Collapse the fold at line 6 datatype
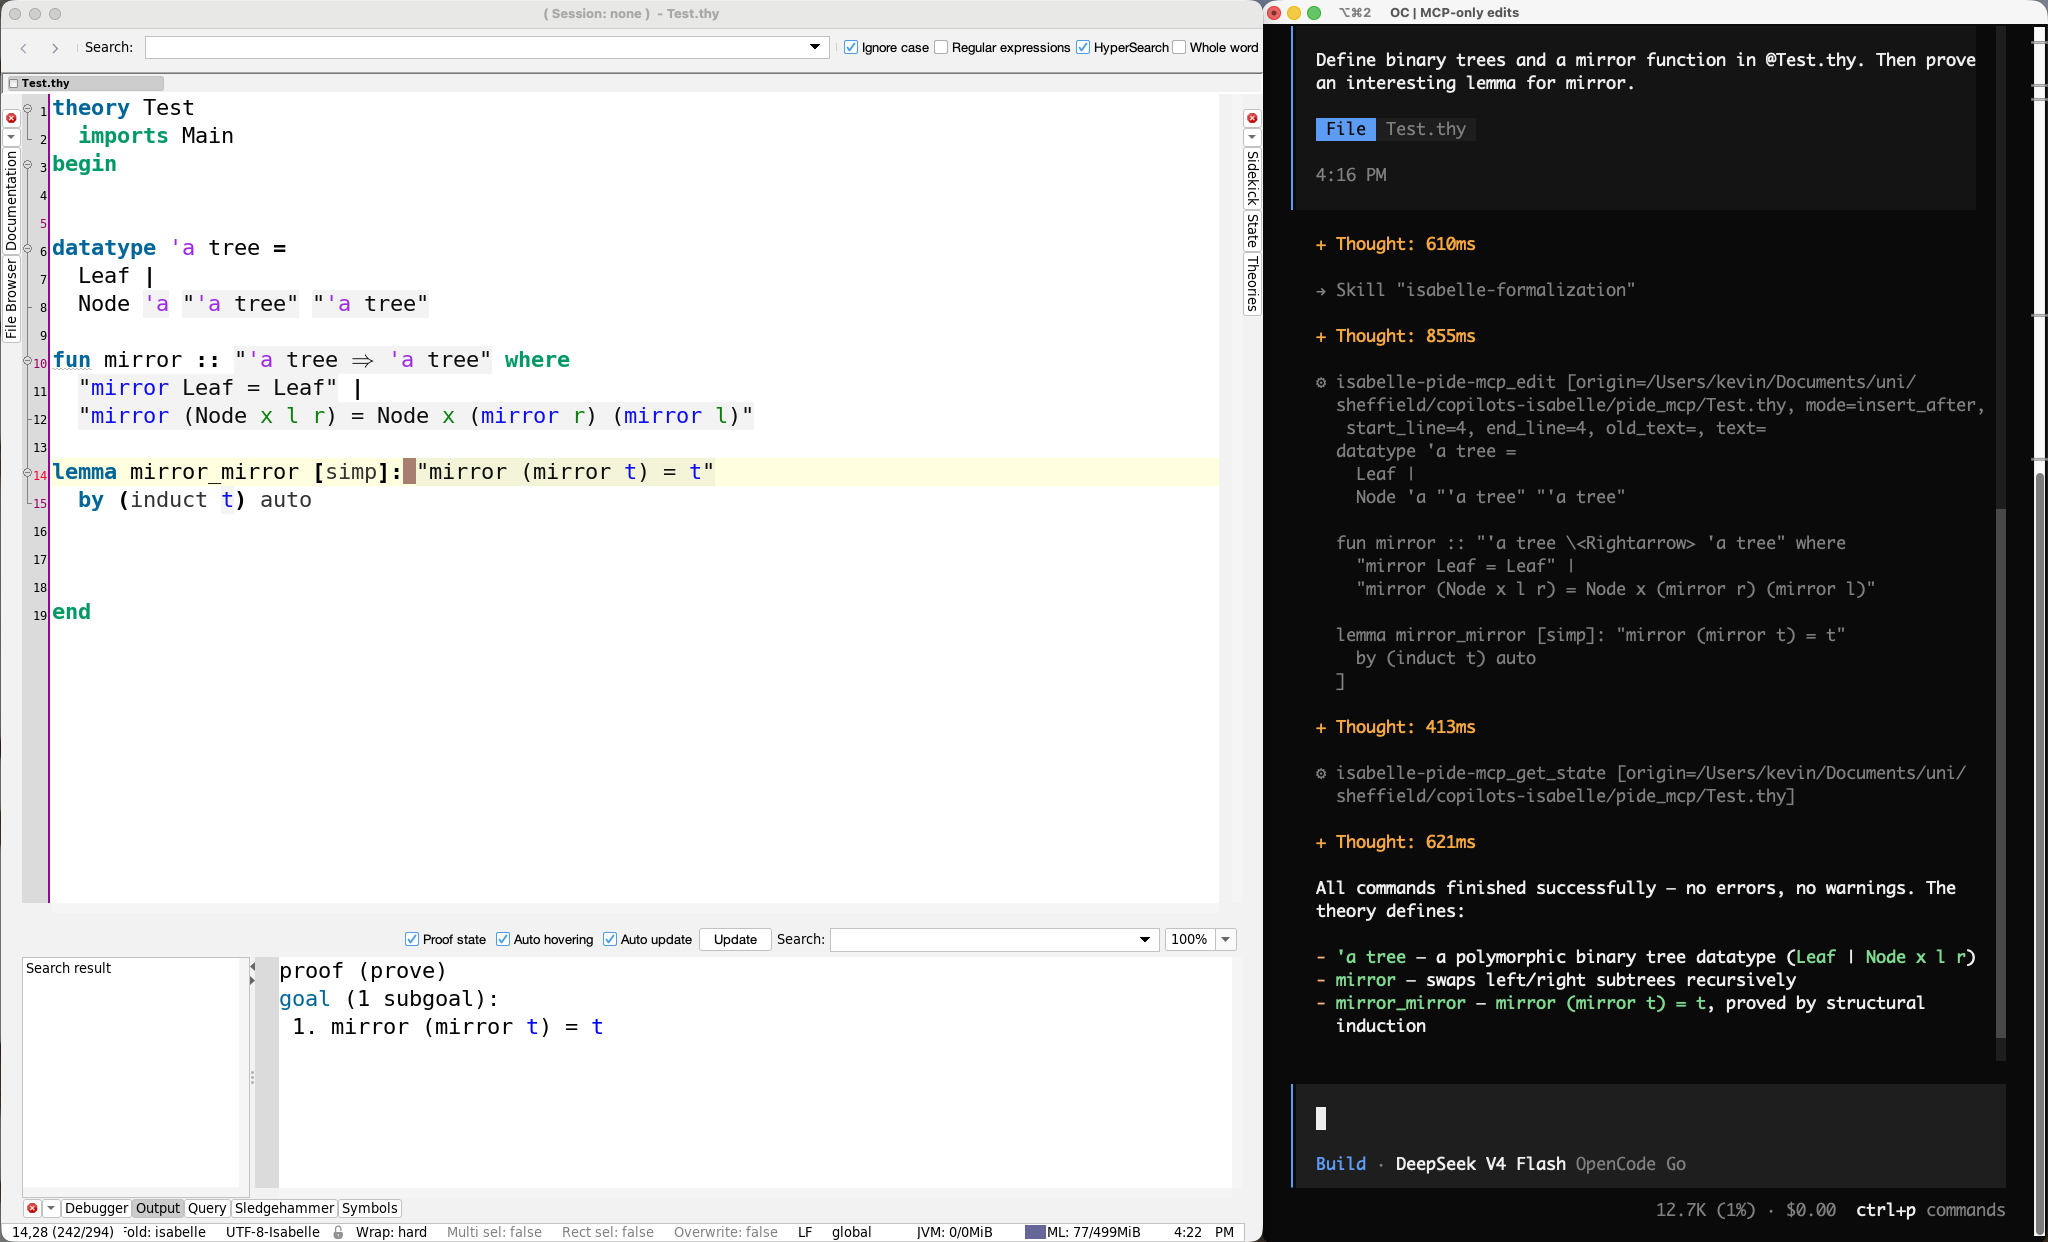 tap(28, 248)
